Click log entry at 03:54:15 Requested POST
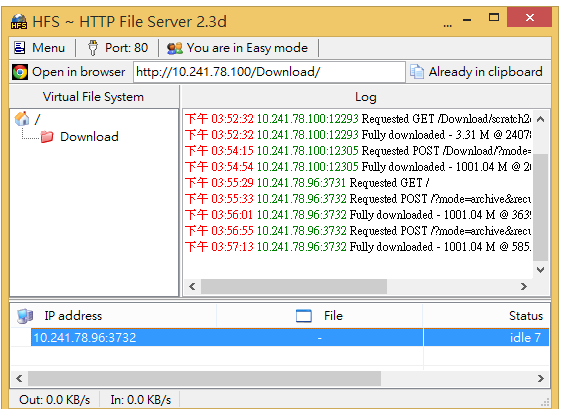 pyautogui.click(x=358, y=151)
